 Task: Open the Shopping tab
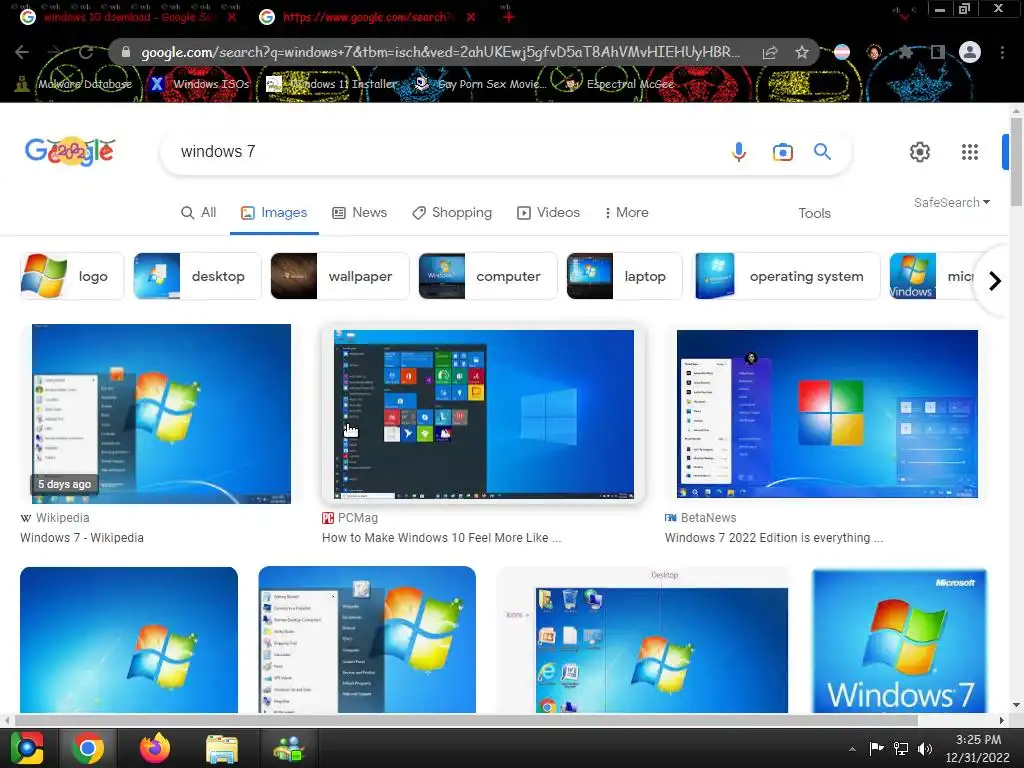pyautogui.click(x=452, y=213)
